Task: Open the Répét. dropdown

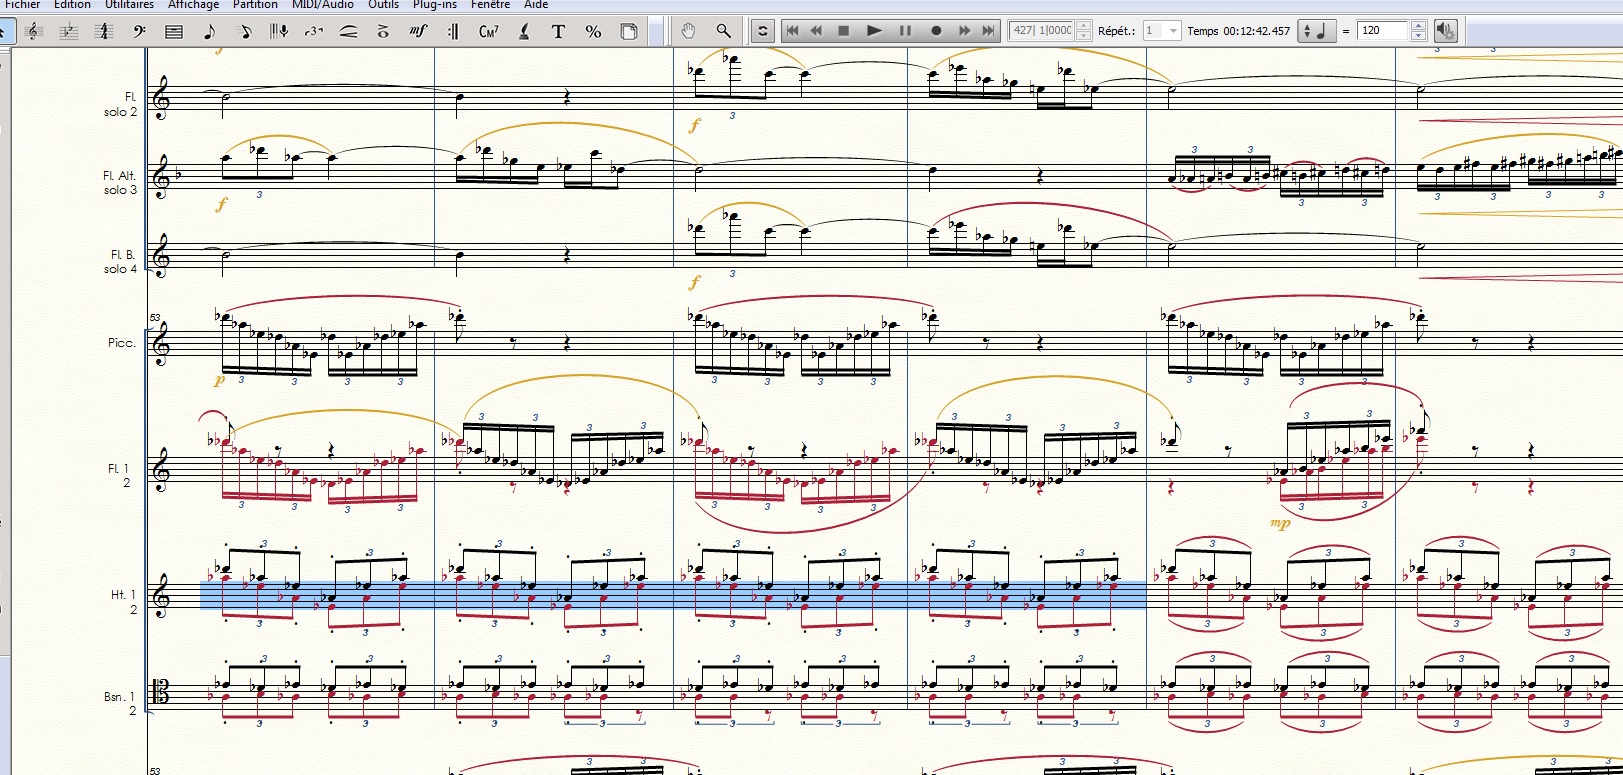Action: click(1173, 31)
